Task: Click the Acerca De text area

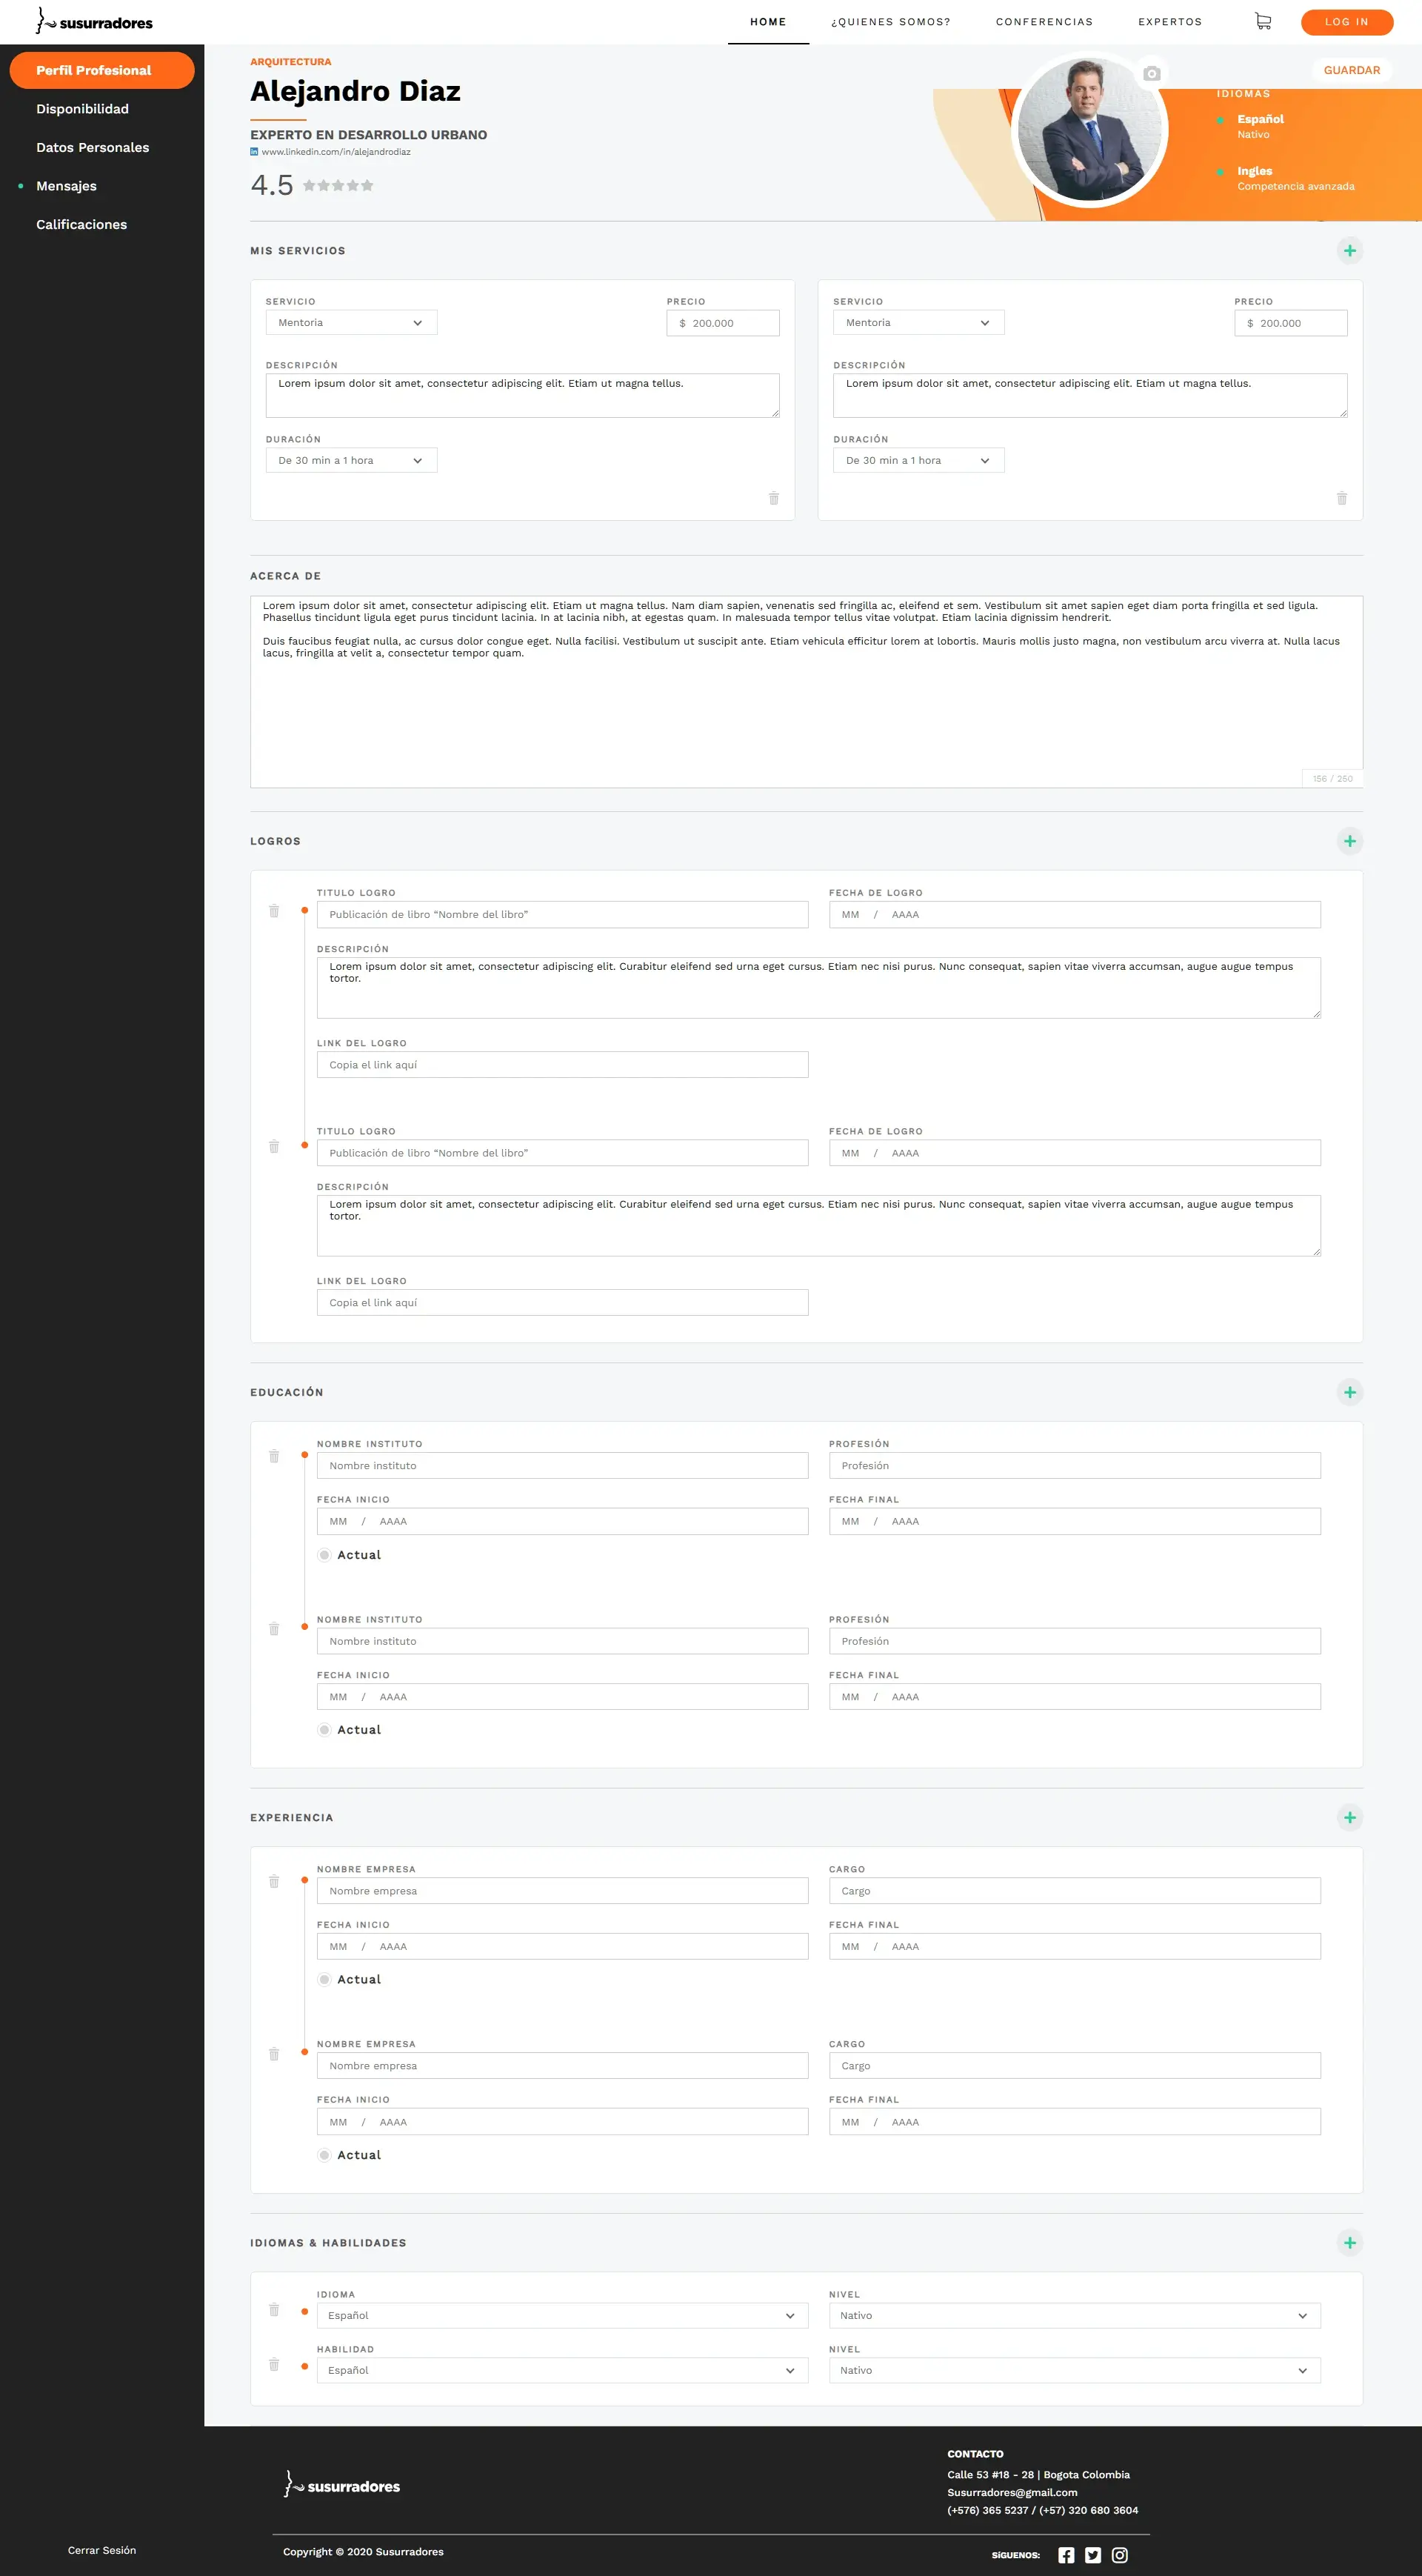Action: [x=806, y=692]
